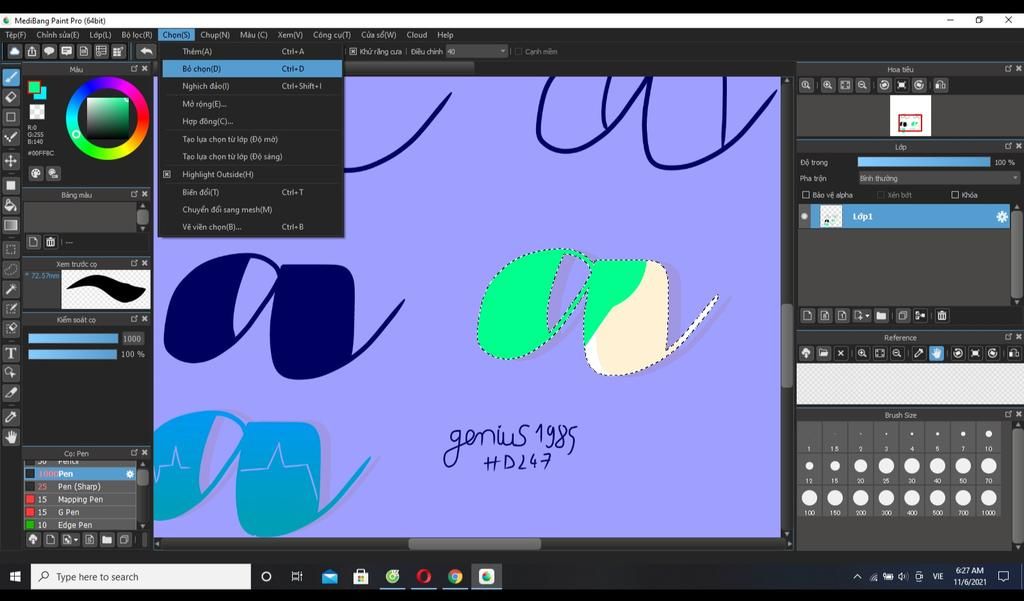Open the Xem(V) menu

pos(290,35)
